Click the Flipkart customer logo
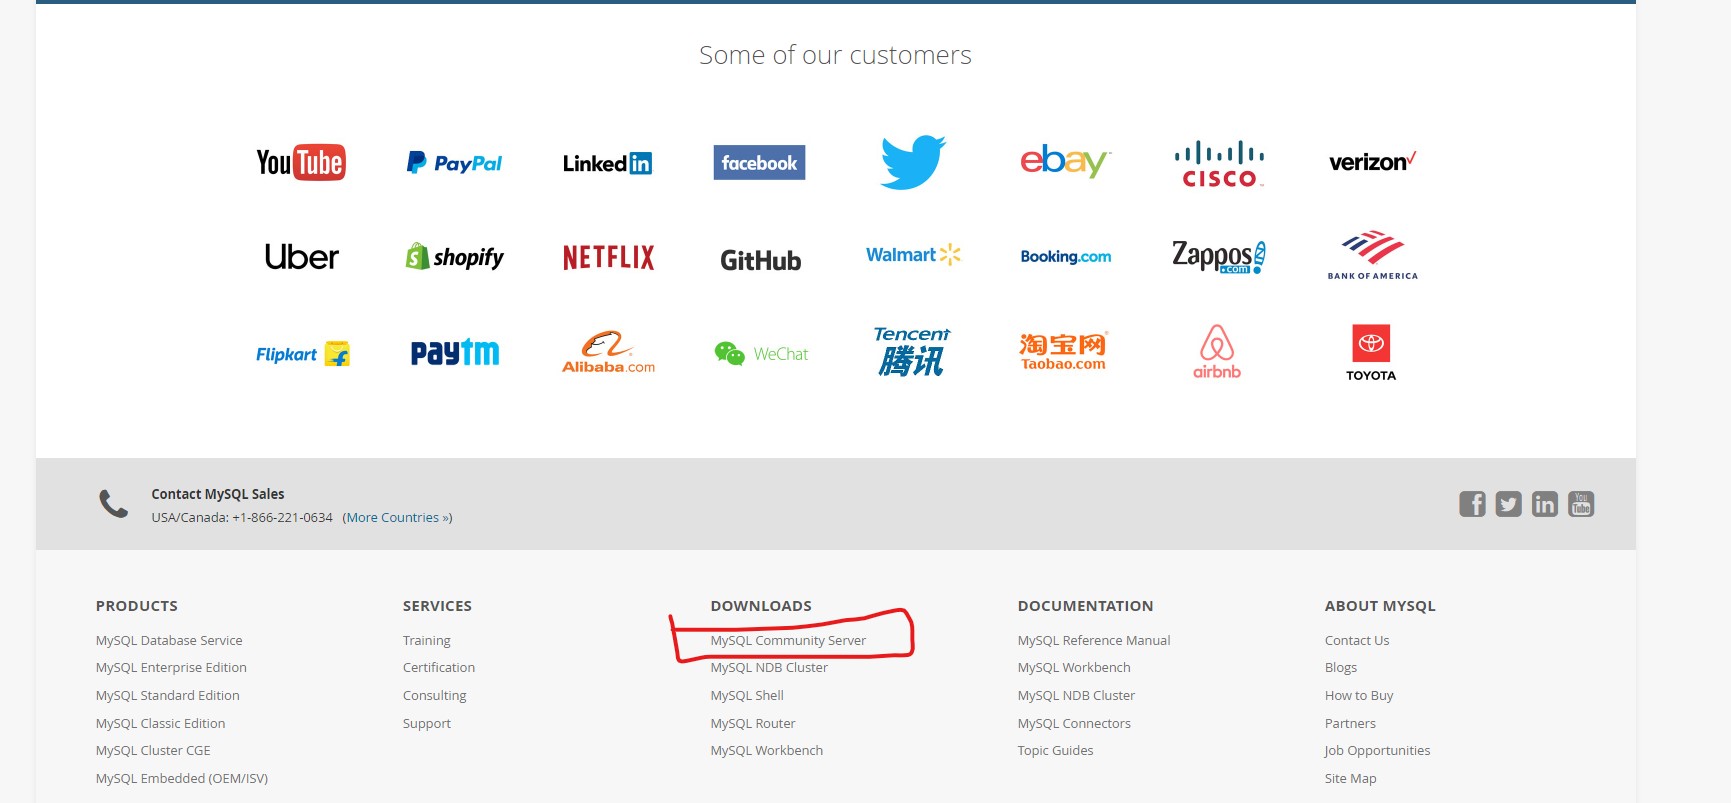Screen dimensions: 1731x803 click(x=302, y=354)
